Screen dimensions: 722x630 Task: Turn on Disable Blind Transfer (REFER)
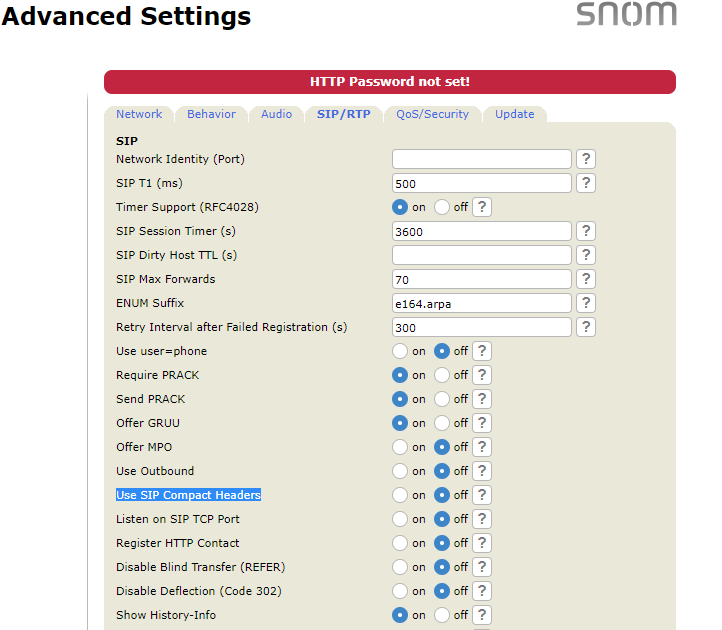click(400, 567)
